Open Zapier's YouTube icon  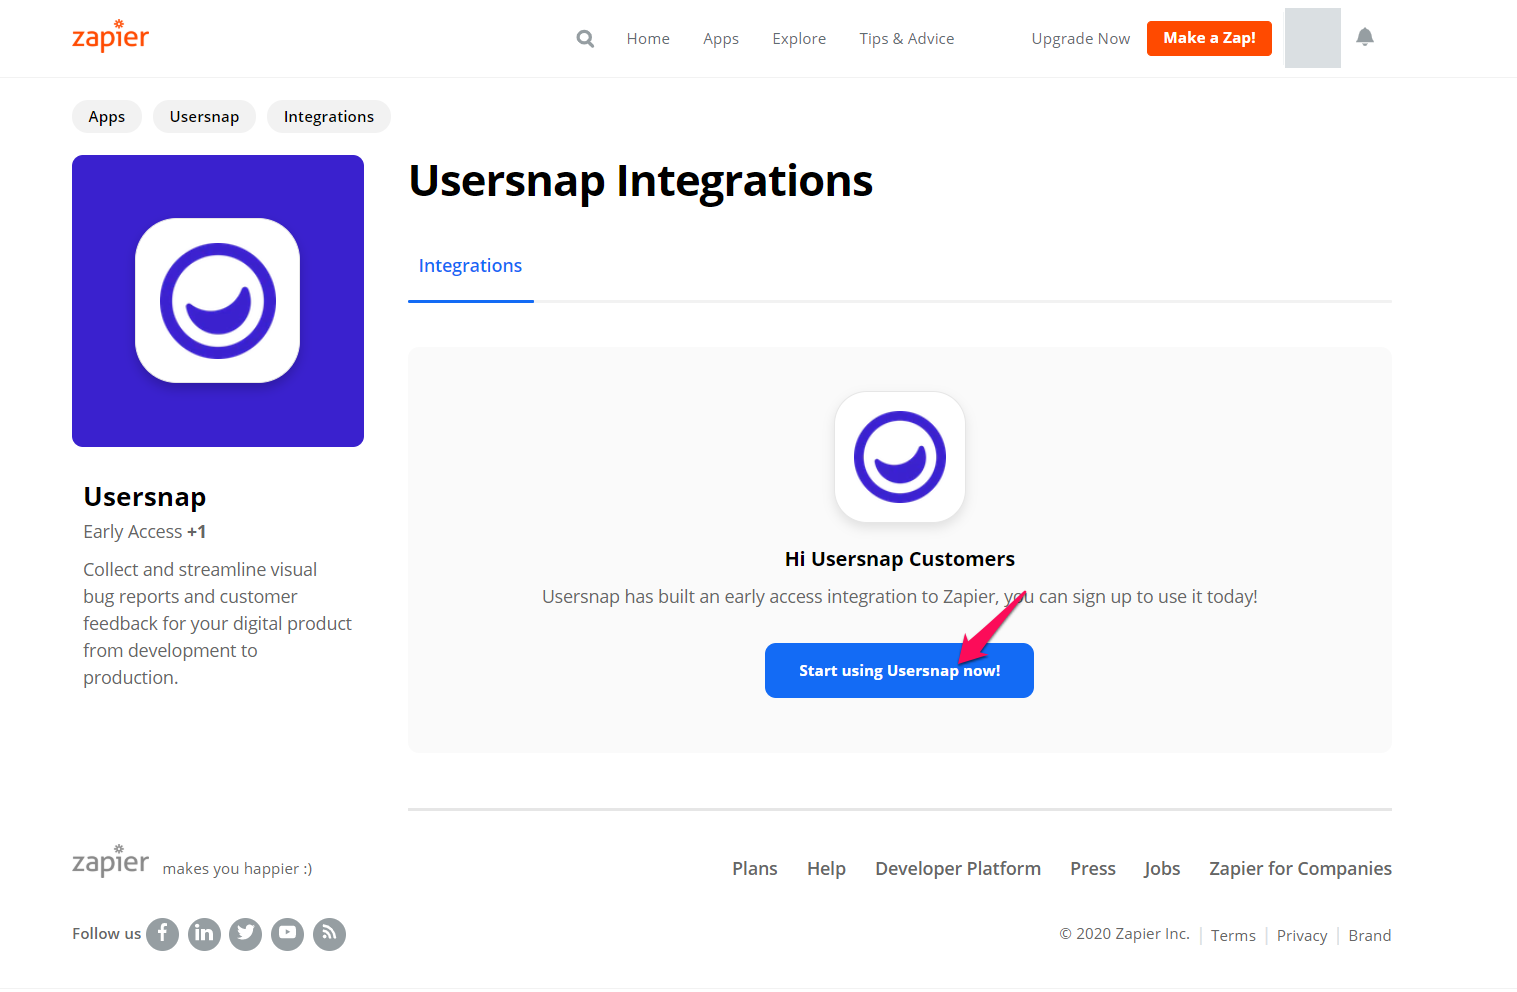(287, 934)
